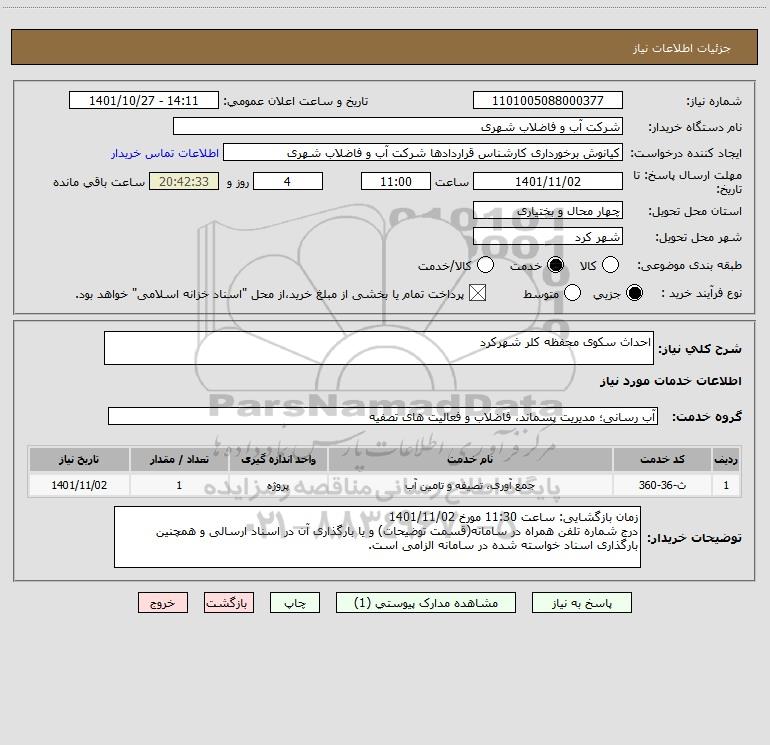Click the جزئیات اطلاعات نیاز header title
The width and height of the screenshot is (770, 745).
pos(682,48)
